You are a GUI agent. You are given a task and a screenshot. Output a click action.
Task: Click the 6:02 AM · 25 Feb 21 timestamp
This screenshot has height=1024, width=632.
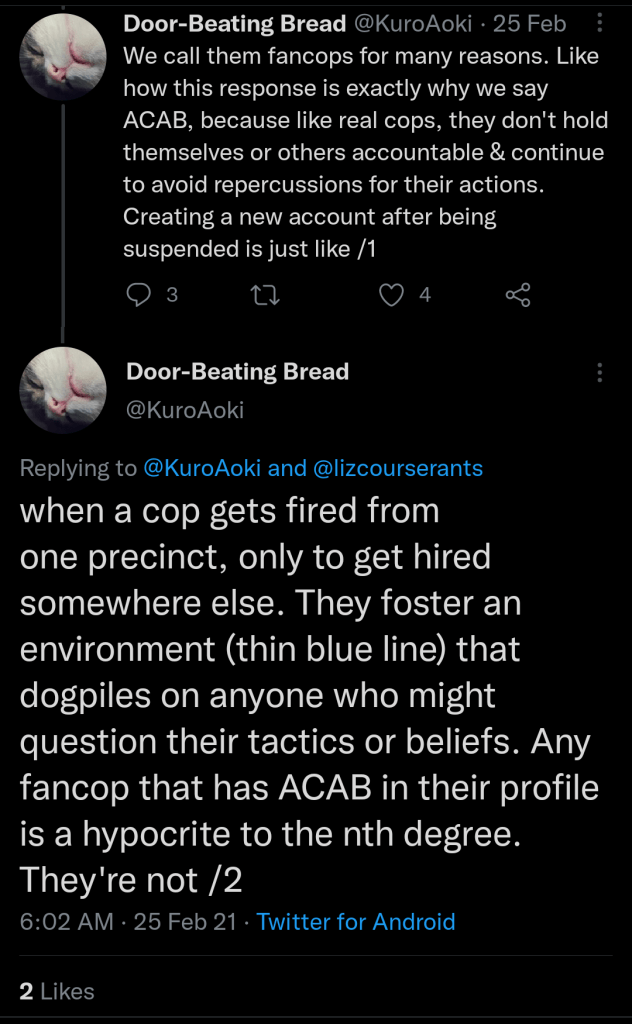[128, 922]
